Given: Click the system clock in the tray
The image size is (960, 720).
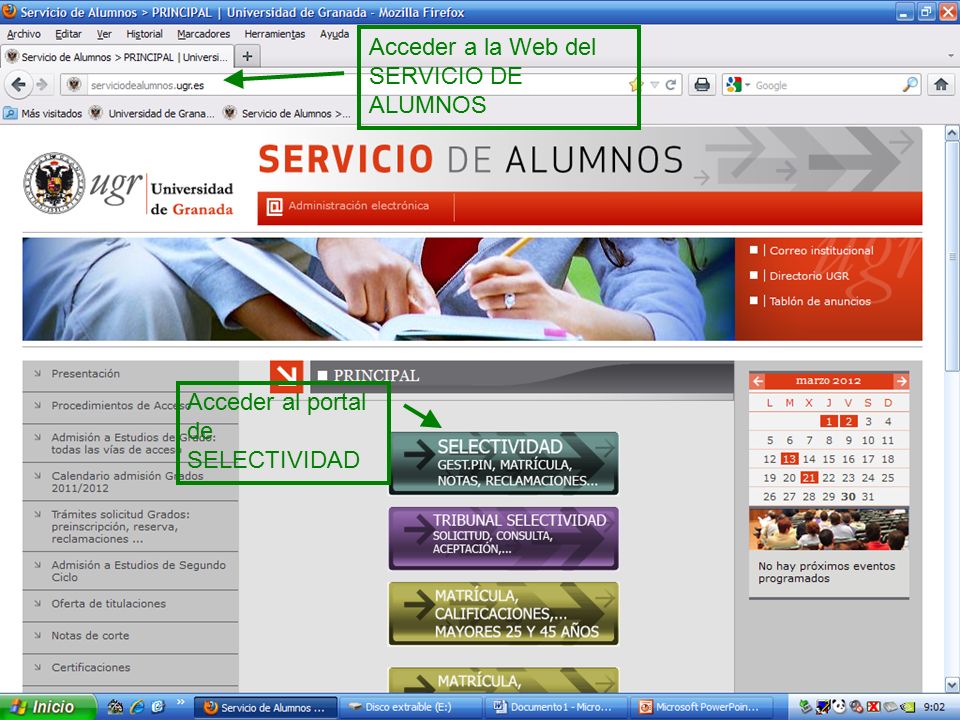Looking at the screenshot, I should click(x=934, y=708).
